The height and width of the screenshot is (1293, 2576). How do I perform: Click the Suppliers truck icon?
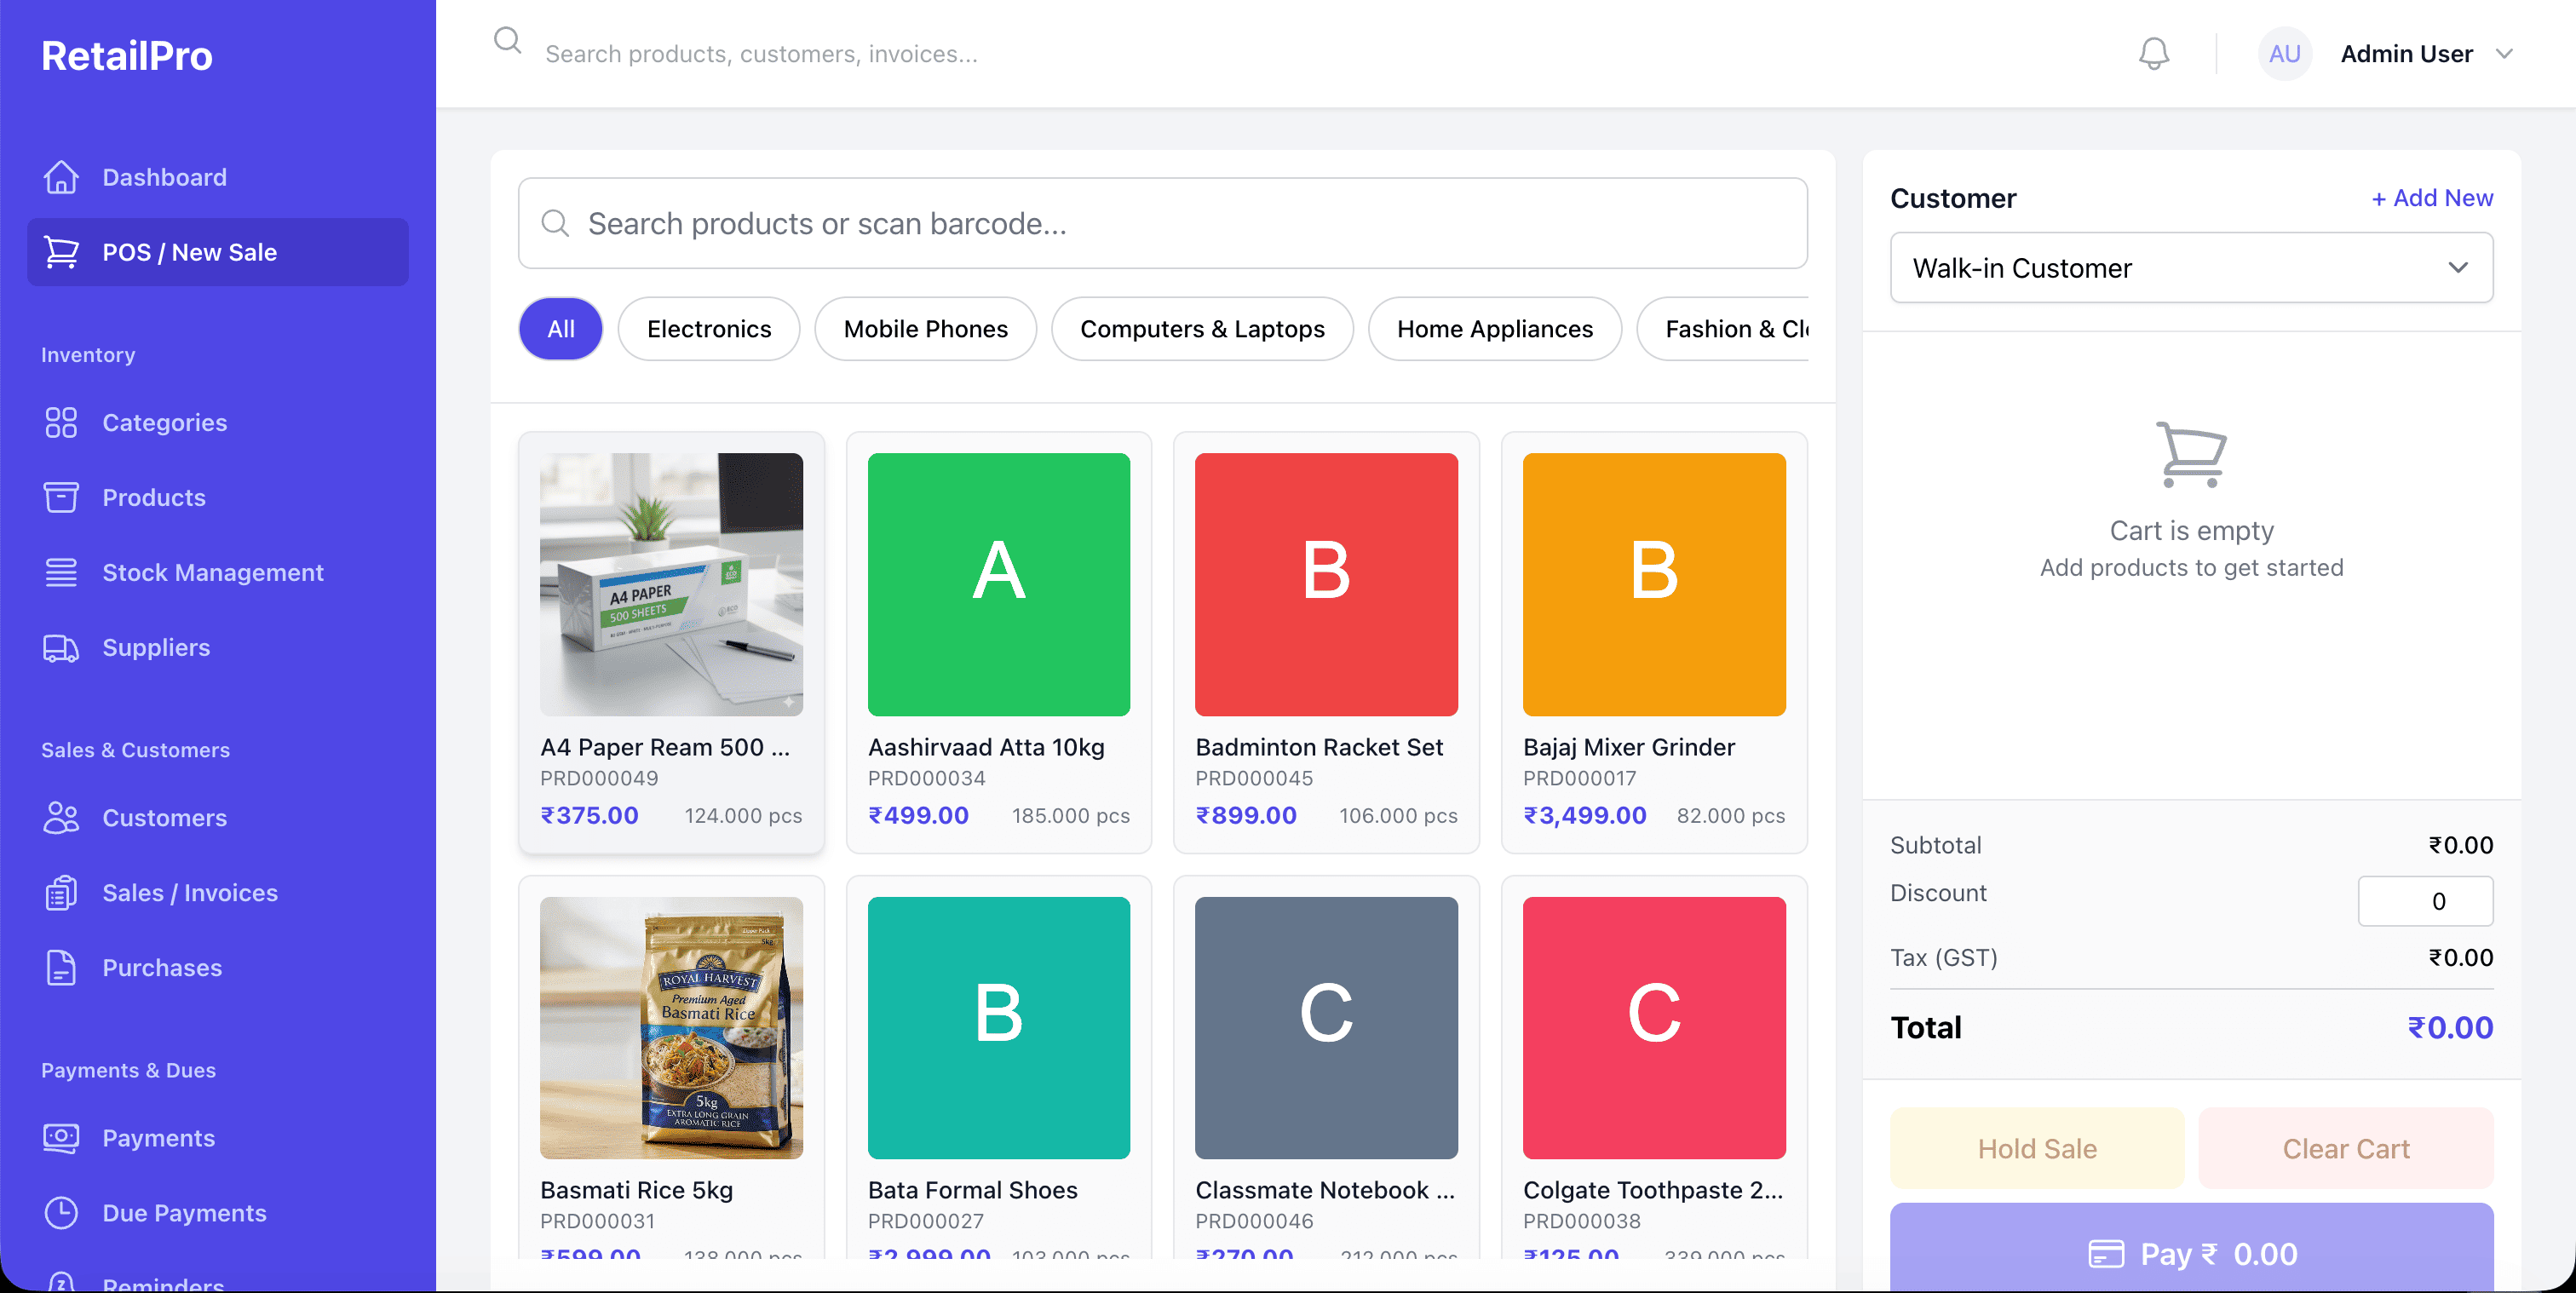tap(61, 648)
